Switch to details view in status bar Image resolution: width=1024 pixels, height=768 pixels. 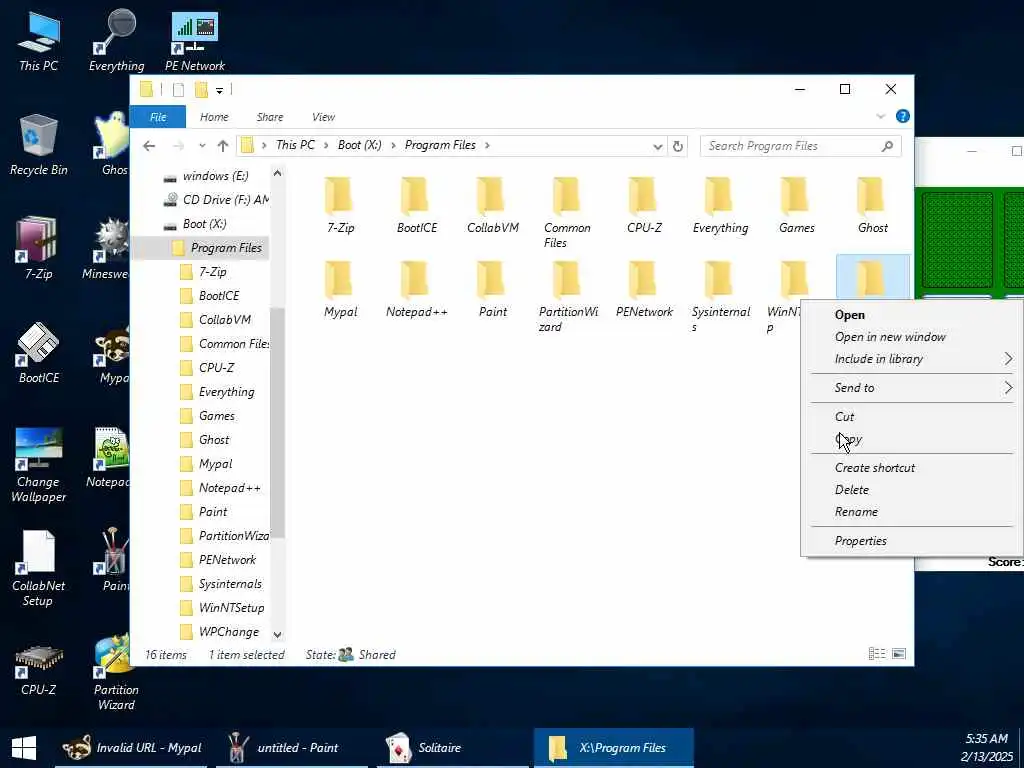coord(876,654)
